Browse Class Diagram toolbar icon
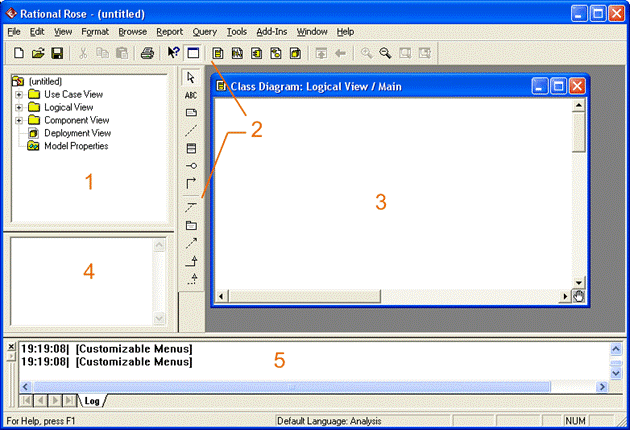Screen dimensions: 630x430 coord(218,53)
